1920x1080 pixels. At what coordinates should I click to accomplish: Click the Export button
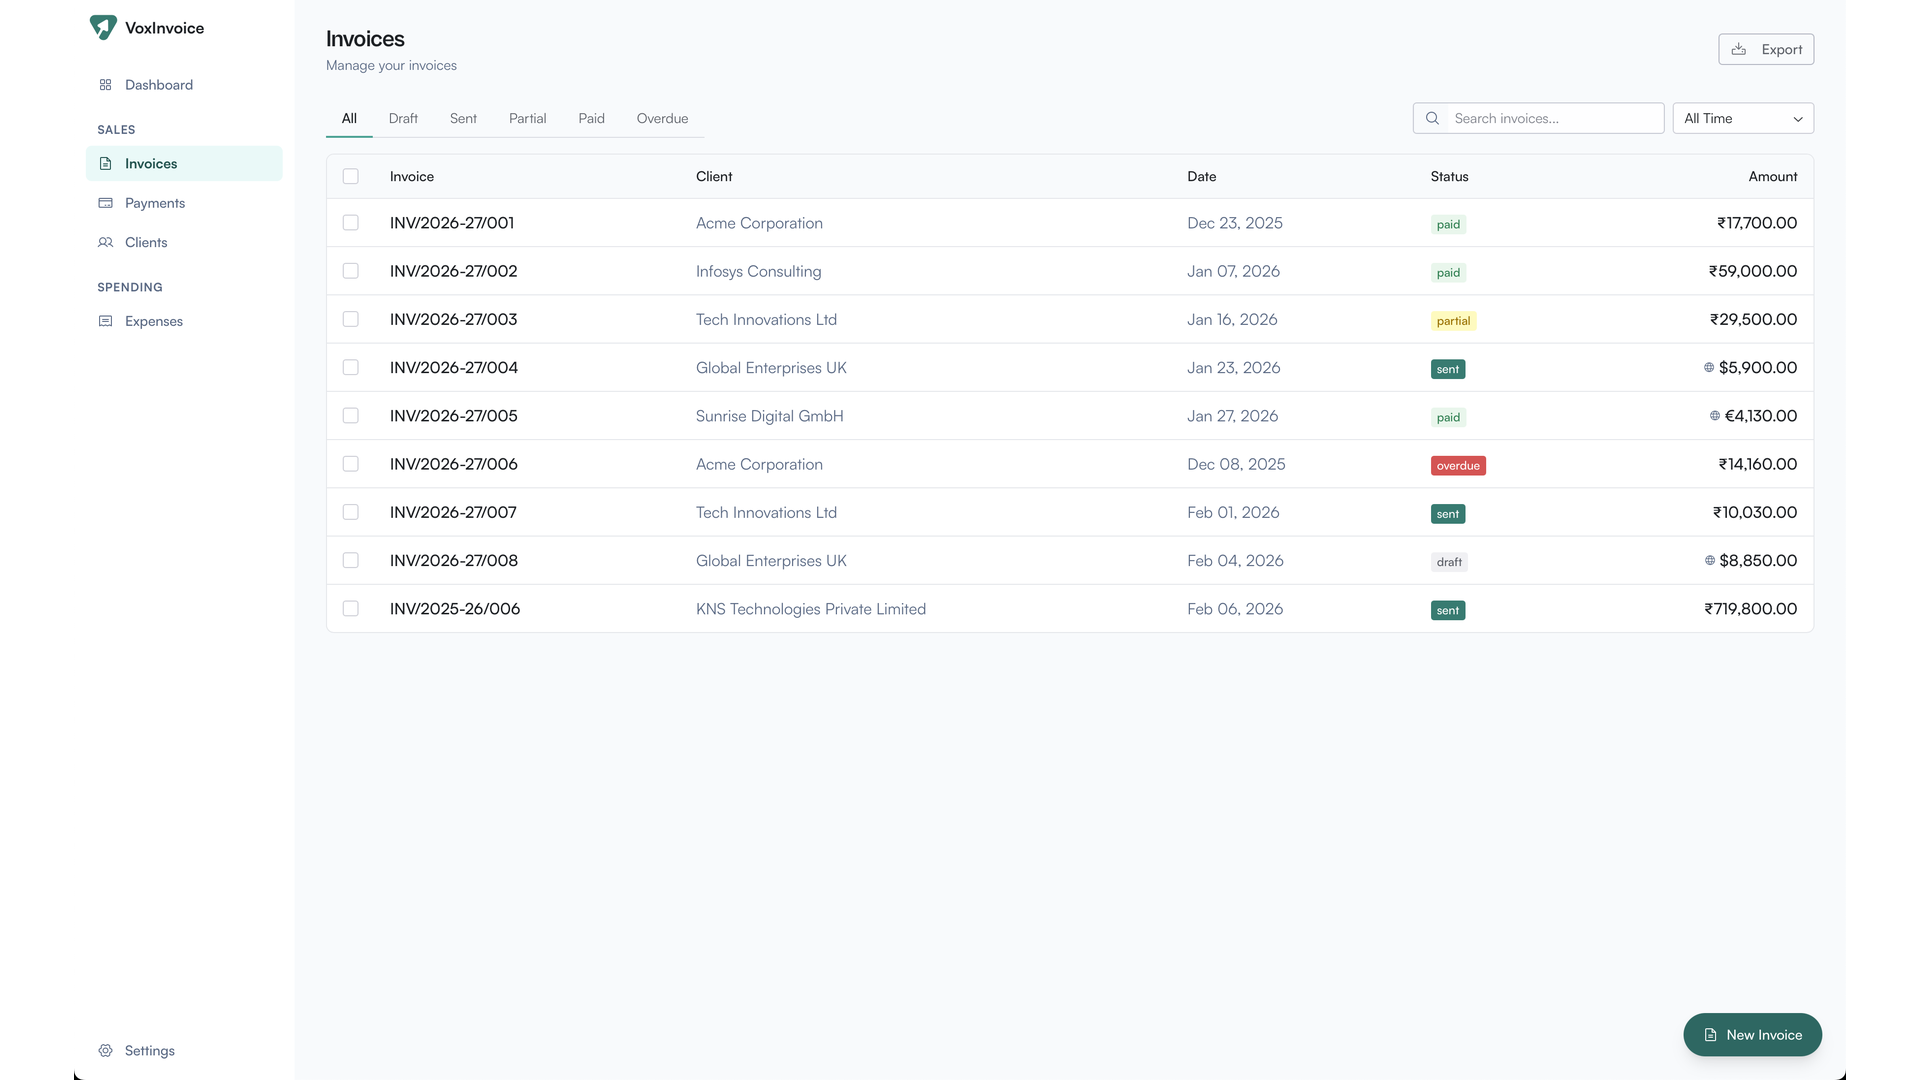pos(1765,49)
